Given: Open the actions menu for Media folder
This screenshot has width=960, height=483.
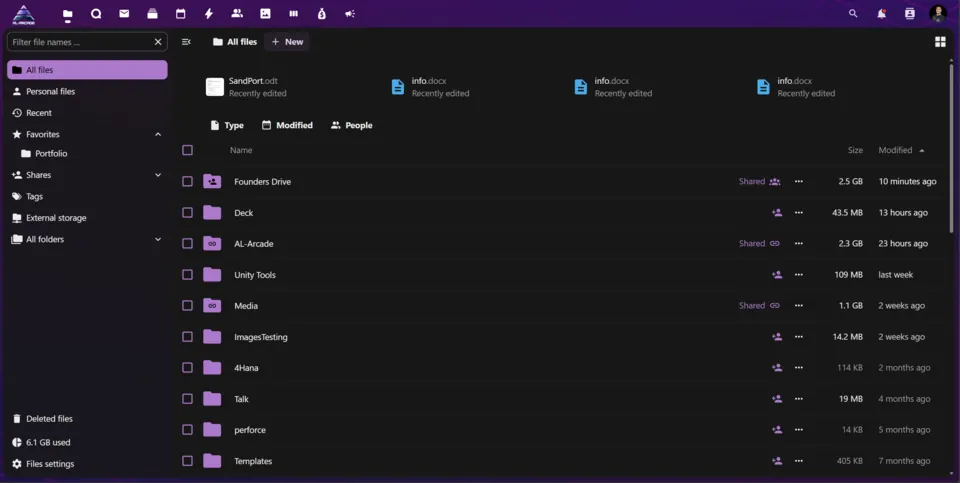Looking at the screenshot, I should coord(798,305).
